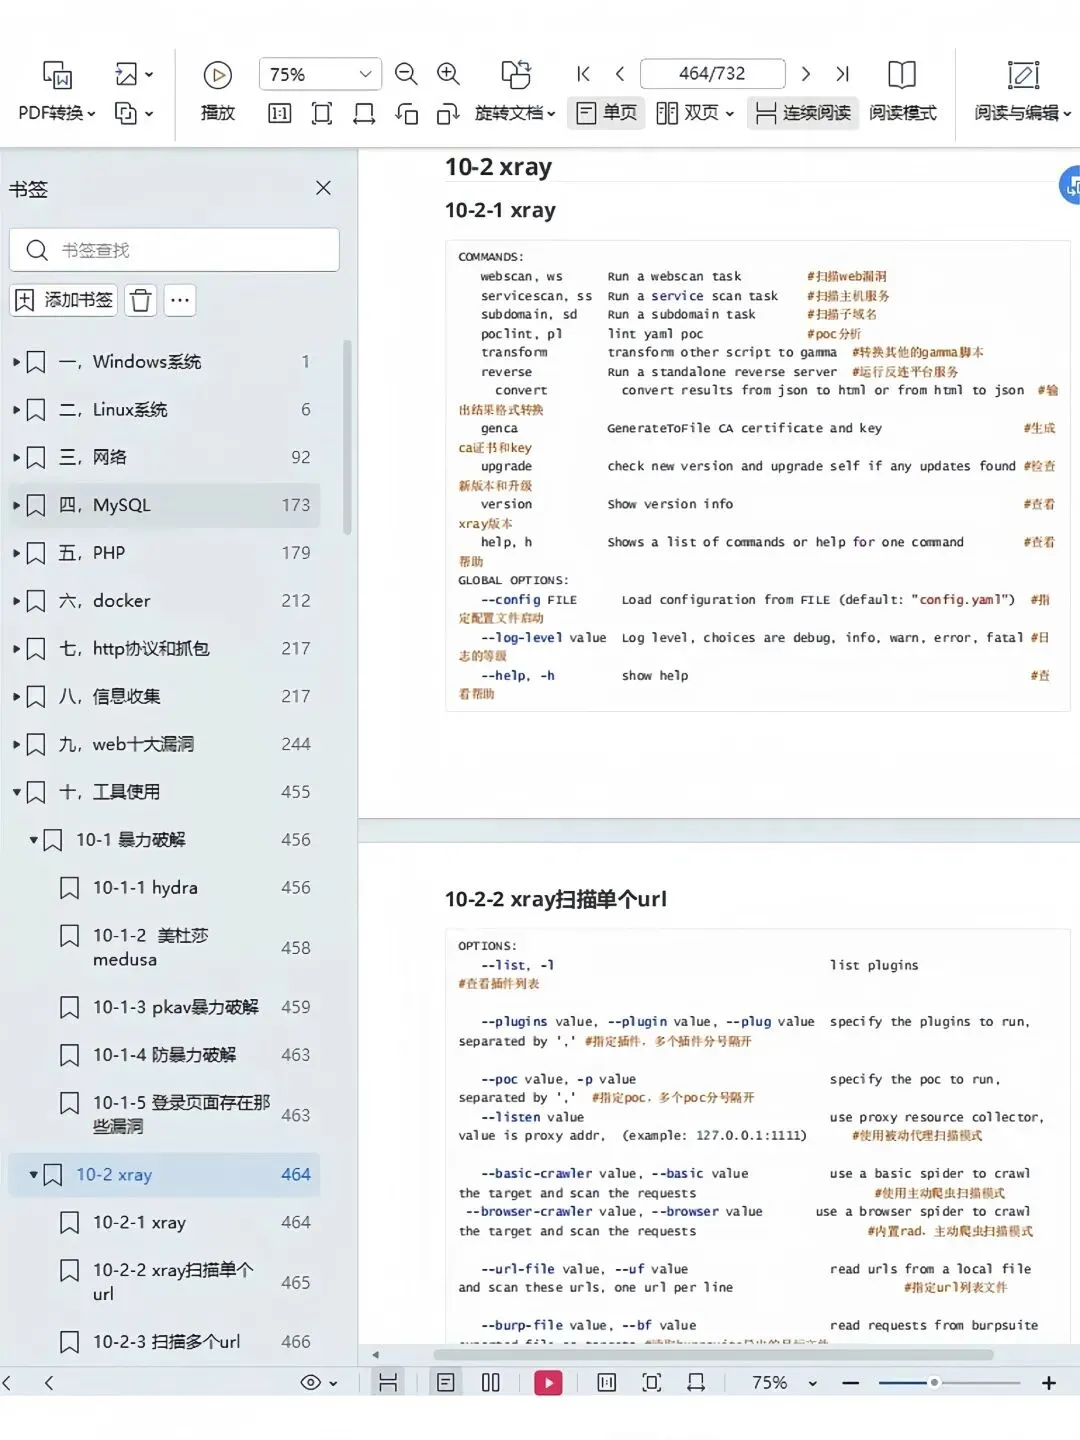The image size is (1080, 1440).
Task: Select the 九、web十大漏洞 bookmark
Action: tap(165, 744)
